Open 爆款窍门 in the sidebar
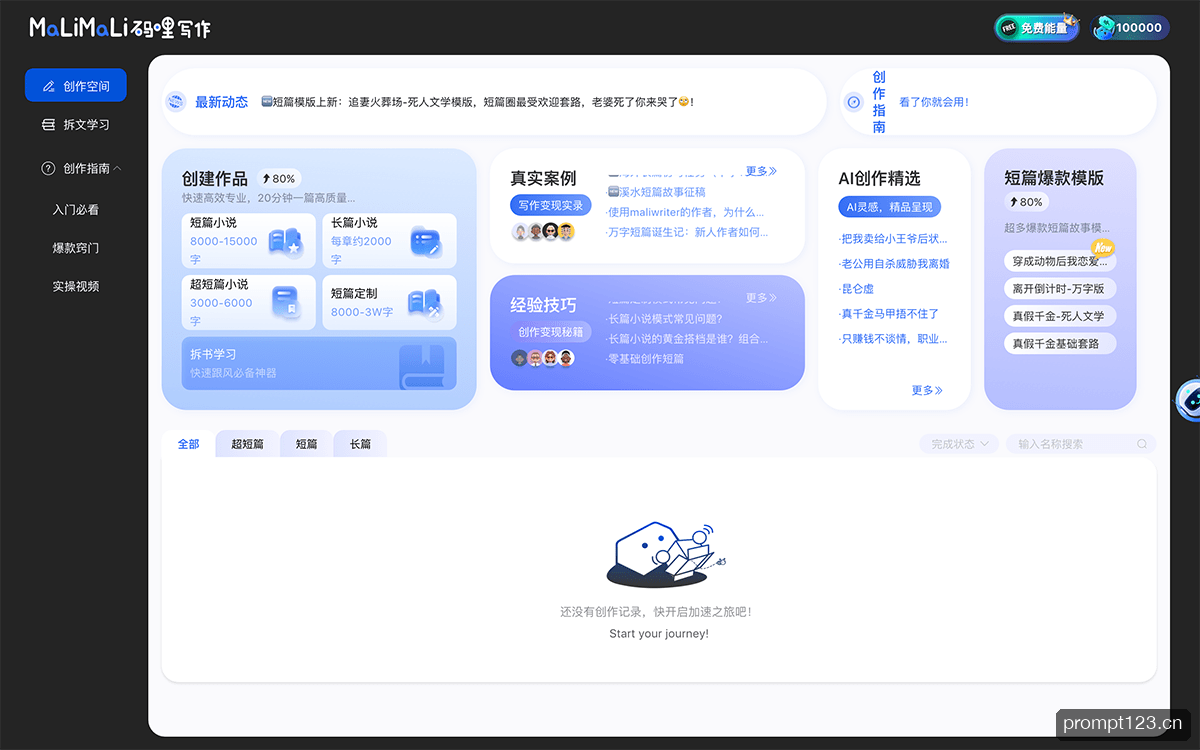The width and height of the screenshot is (1200, 750). [x=76, y=248]
